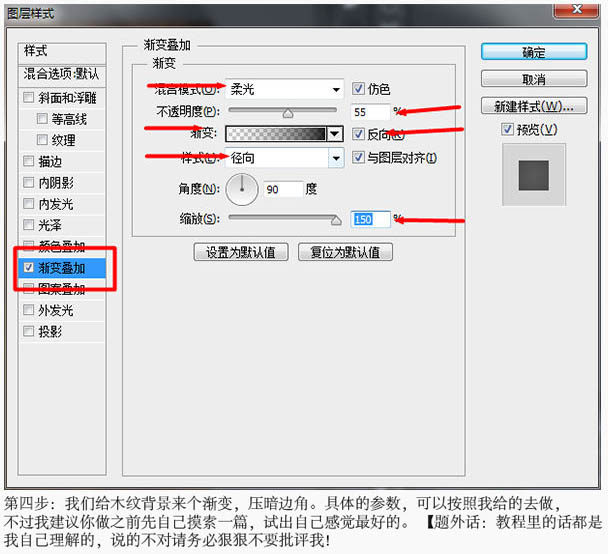Open the 样式 径向 dropdown
Image resolution: width=608 pixels, height=554 pixels.
[x=284, y=158]
